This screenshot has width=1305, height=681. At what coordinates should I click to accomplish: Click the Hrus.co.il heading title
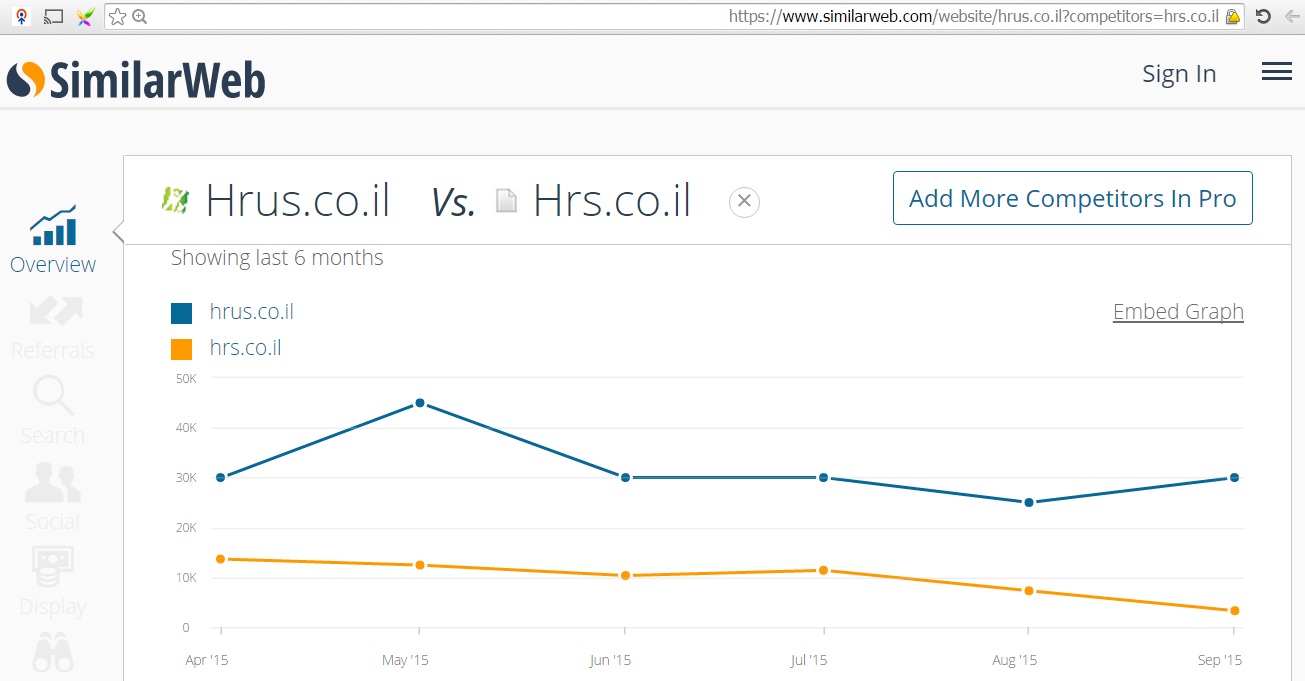[x=298, y=200]
